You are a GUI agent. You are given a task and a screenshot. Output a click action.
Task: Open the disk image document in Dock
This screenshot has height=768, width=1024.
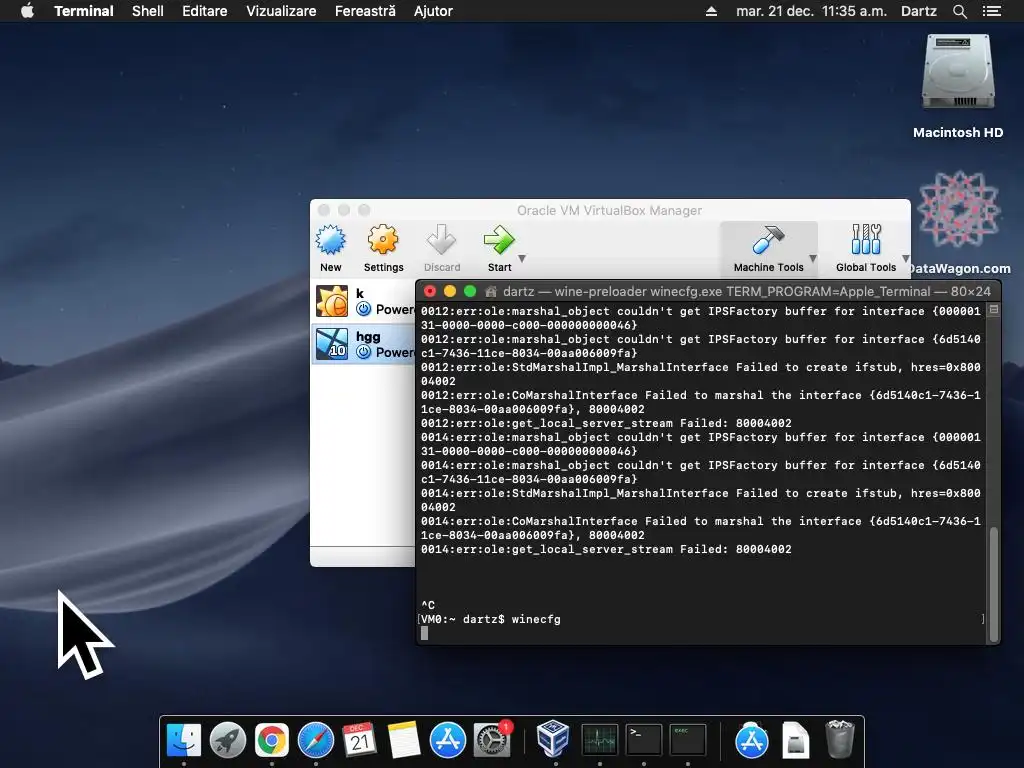[795, 741]
